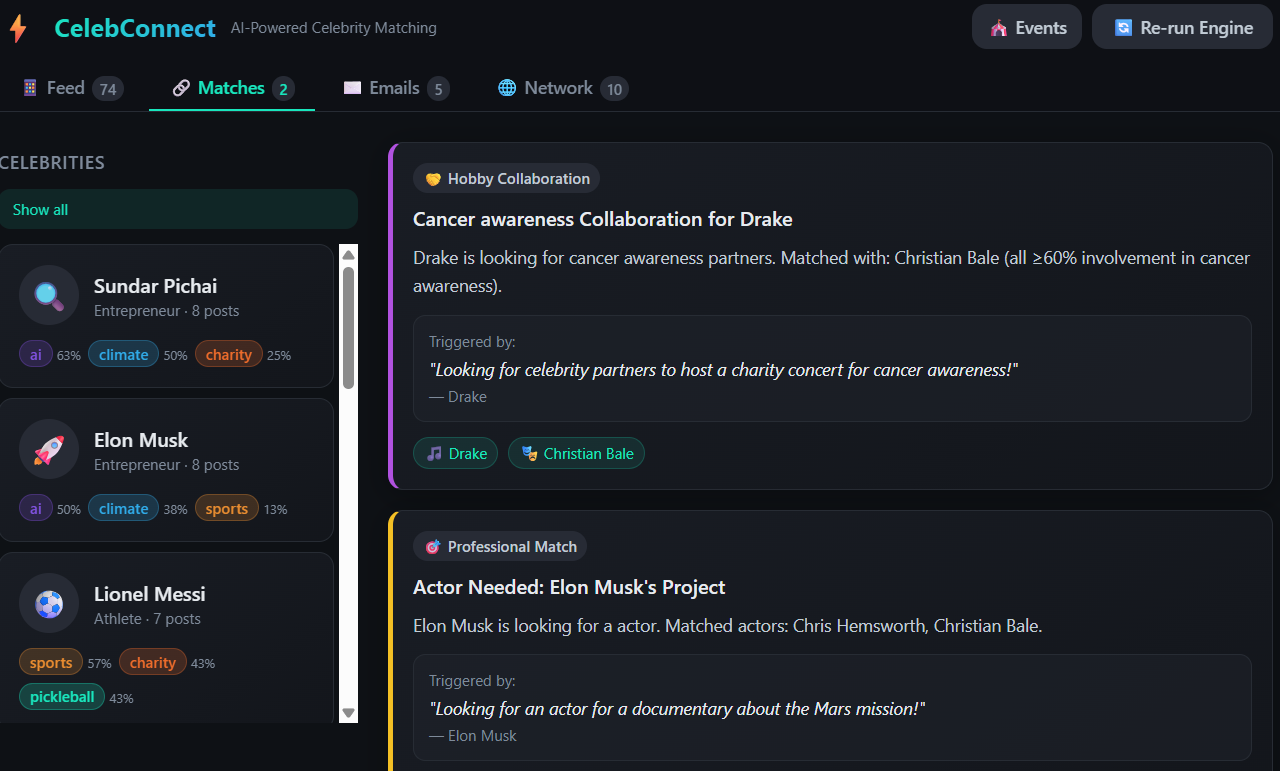Click Elon Musk's sports tag
The height and width of the screenshot is (771, 1280).
pos(227,509)
